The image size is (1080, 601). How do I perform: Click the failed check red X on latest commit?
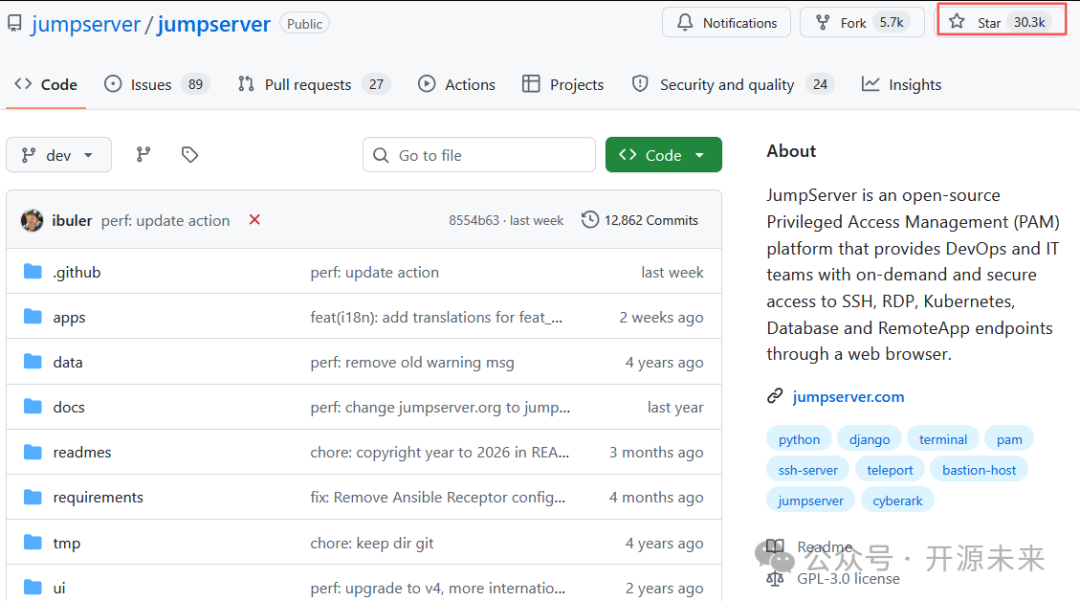pos(254,220)
